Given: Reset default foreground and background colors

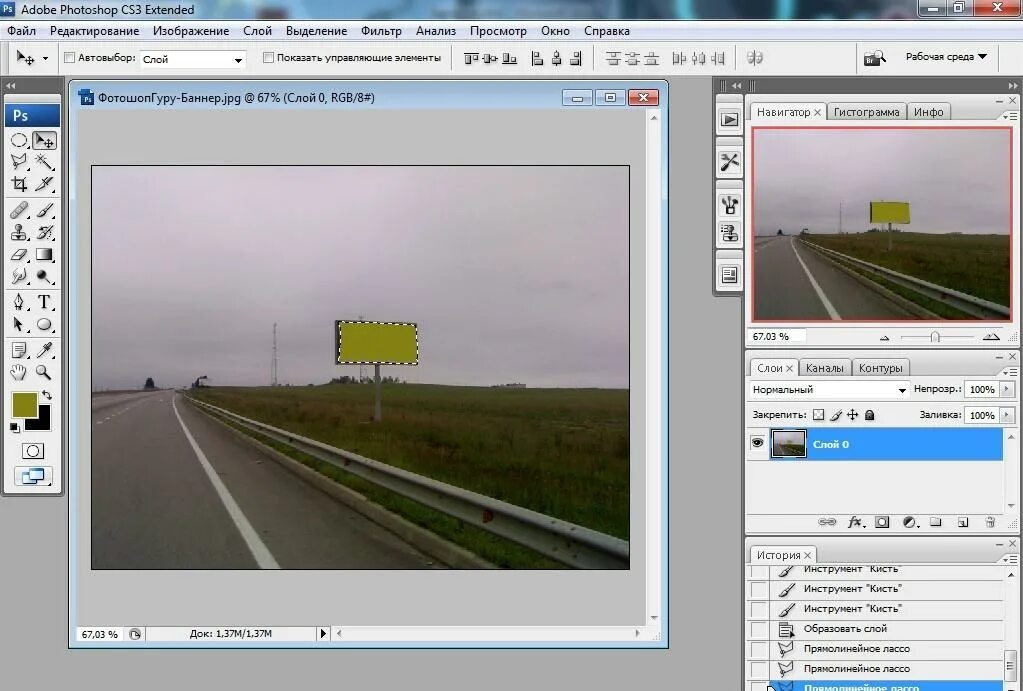Looking at the screenshot, I should coord(14,427).
